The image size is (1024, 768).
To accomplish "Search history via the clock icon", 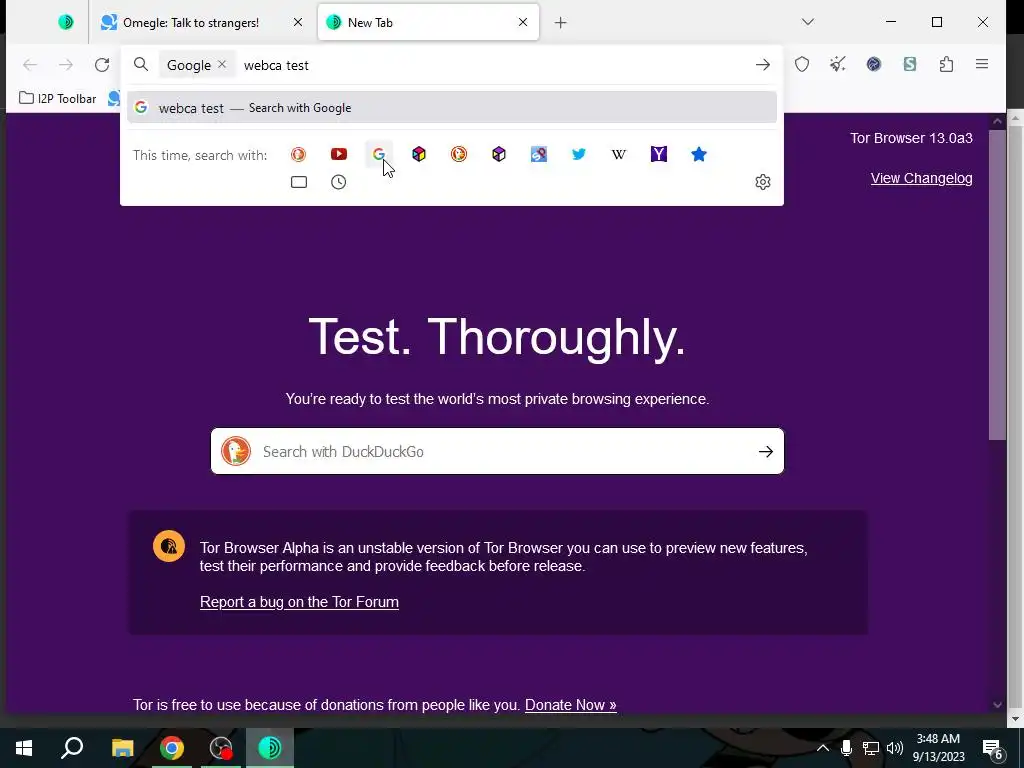I will coord(338,182).
